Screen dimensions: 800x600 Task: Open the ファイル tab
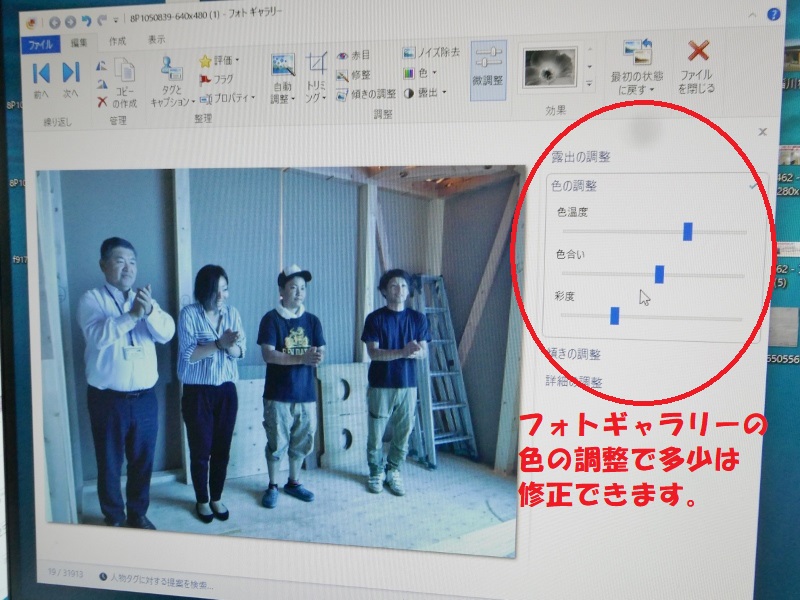(x=40, y=45)
